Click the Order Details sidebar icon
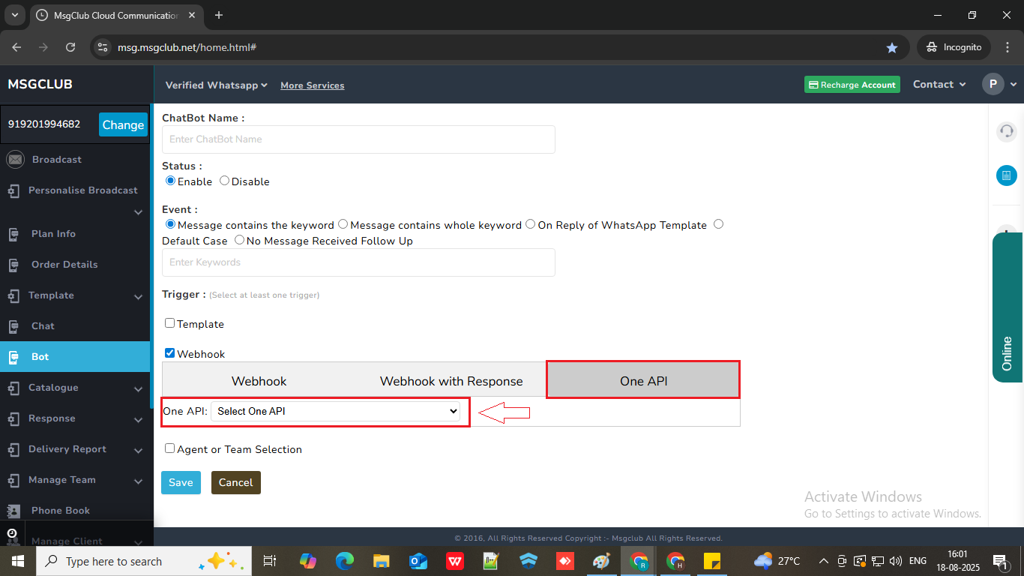This screenshot has height=576, width=1024. click(14, 265)
